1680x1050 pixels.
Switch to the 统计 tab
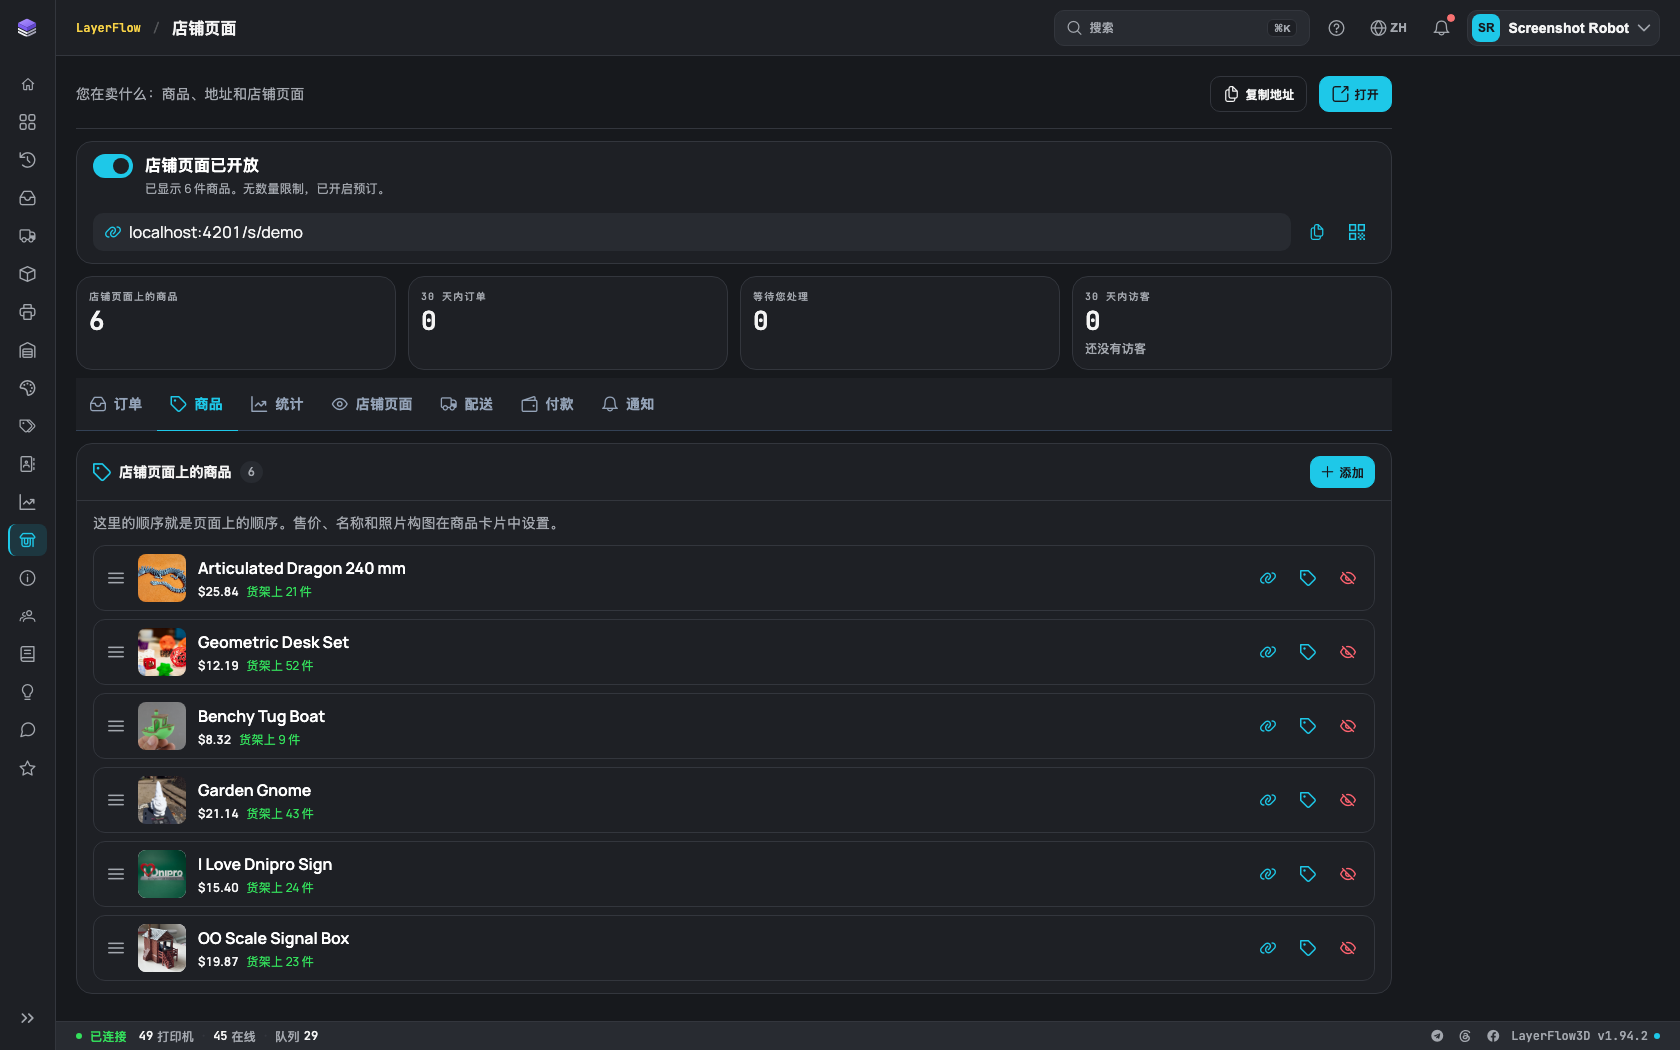(x=277, y=404)
